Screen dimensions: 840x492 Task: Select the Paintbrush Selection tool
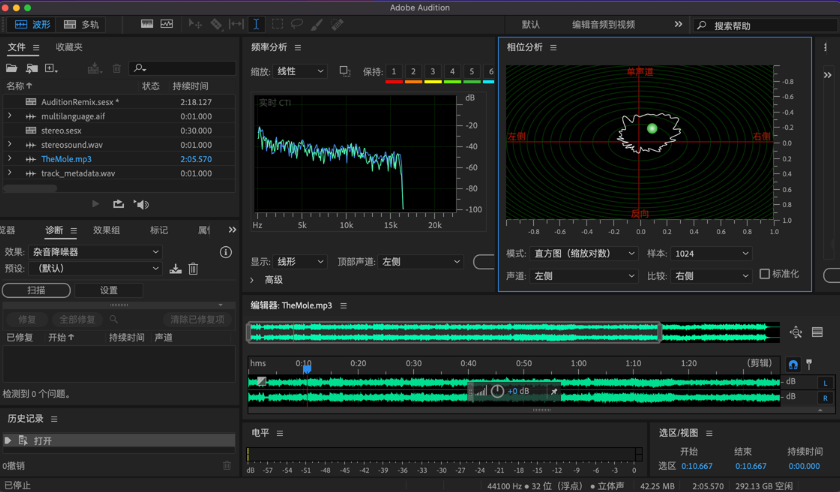pyautogui.click(x=317, y=24)
